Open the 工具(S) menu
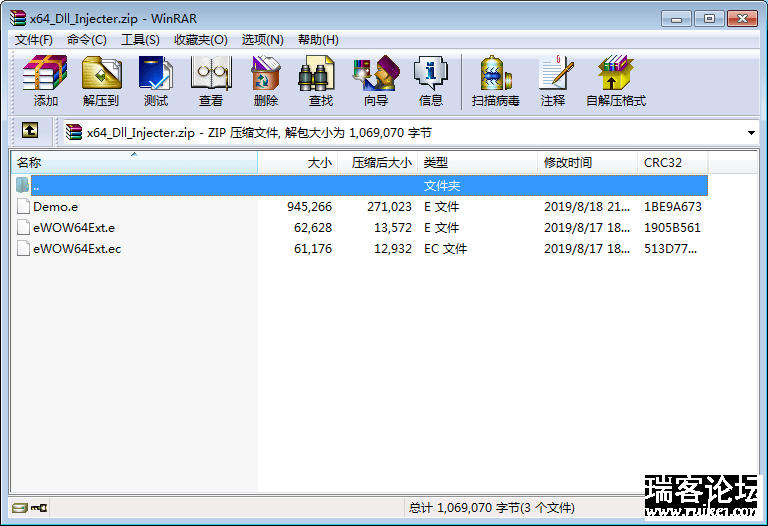 tap(140, 40)
